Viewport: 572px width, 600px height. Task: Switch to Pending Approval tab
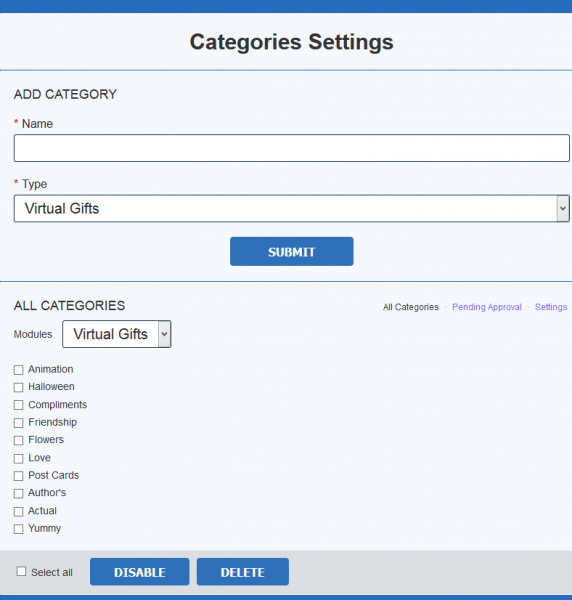(487, 307)
